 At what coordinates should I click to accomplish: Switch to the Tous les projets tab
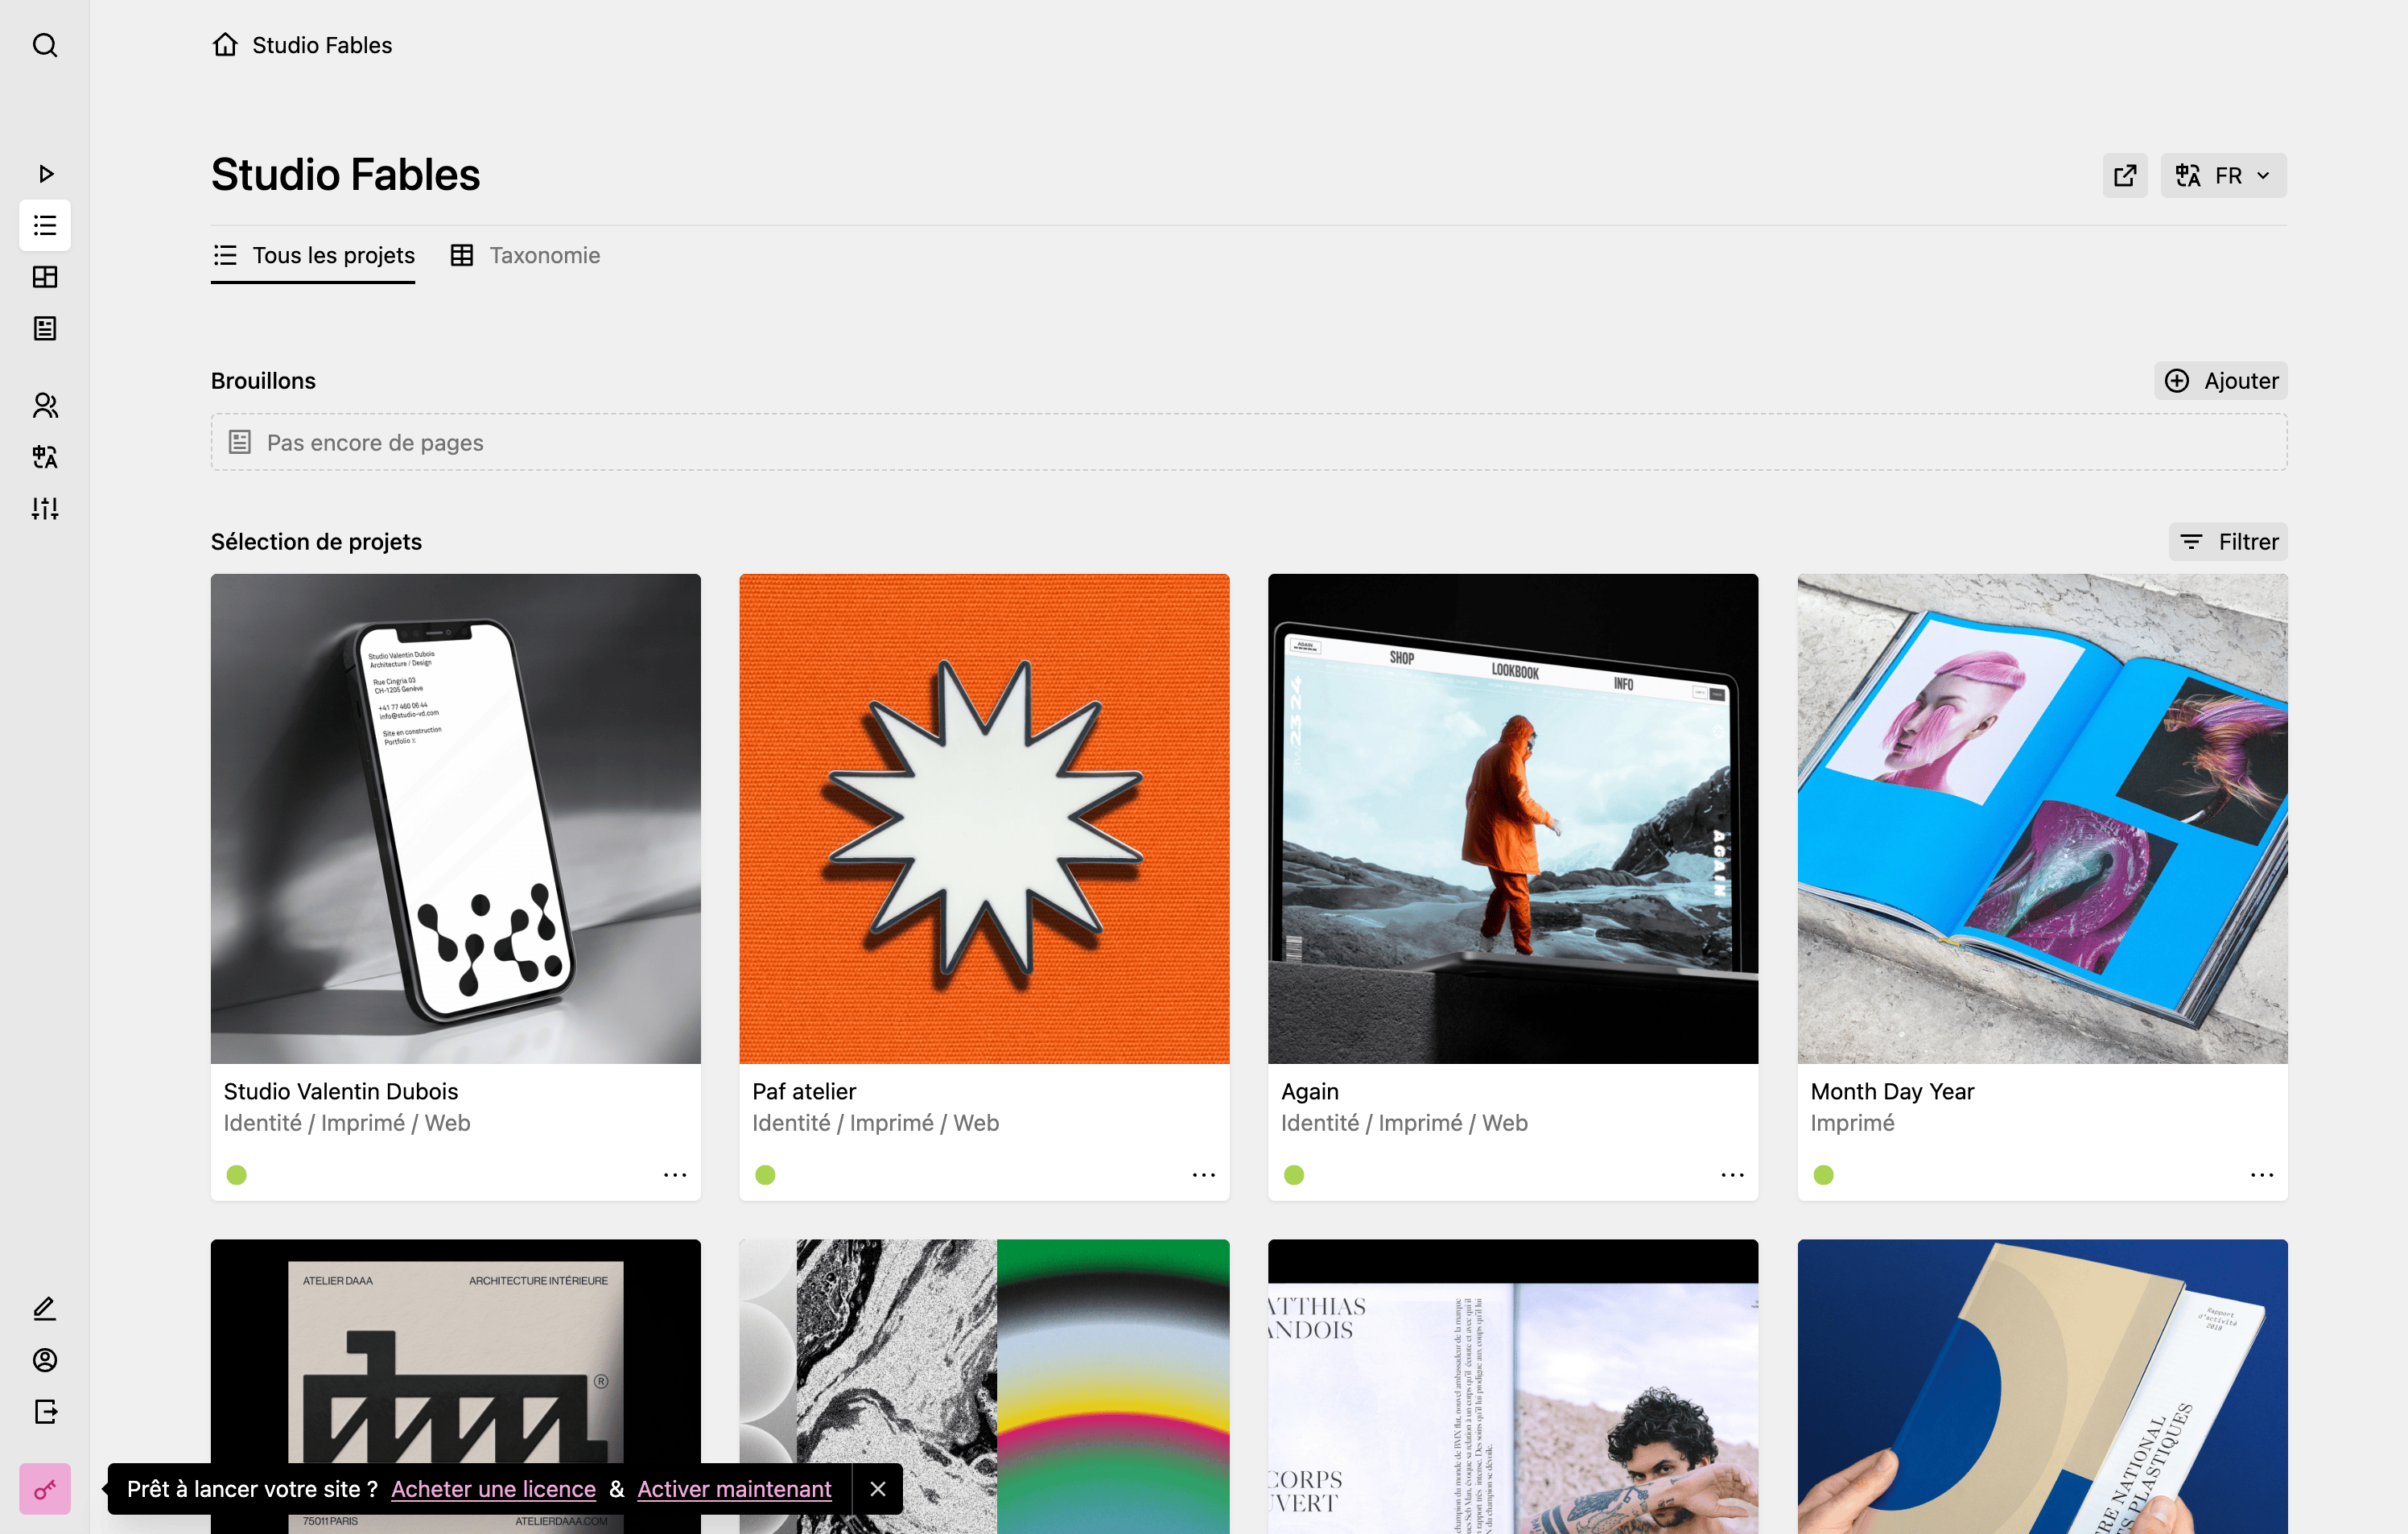click(313, 255)
